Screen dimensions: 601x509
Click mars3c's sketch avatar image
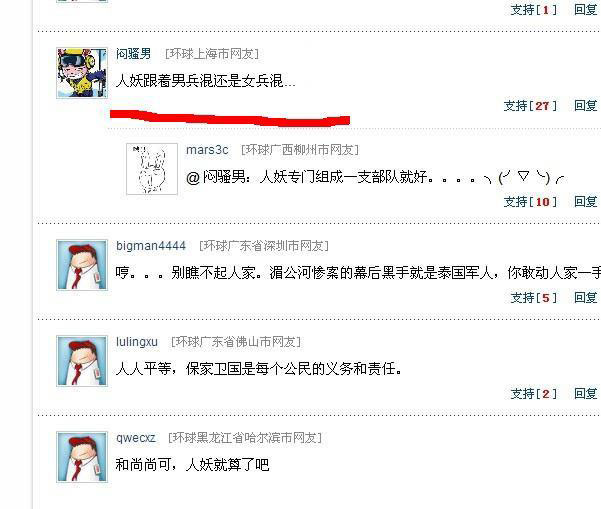click(x=152, y=169)
